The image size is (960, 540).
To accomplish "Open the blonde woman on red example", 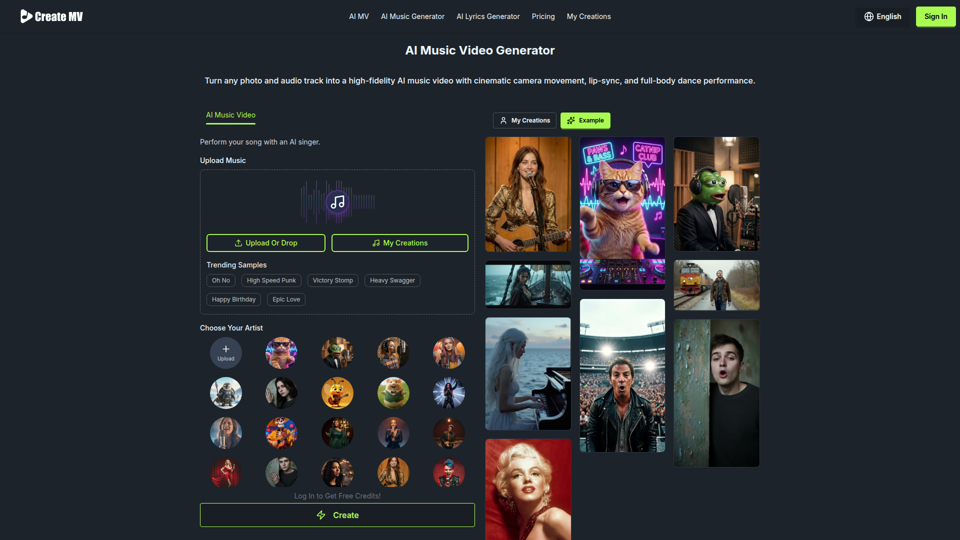I will pos(528,489).
